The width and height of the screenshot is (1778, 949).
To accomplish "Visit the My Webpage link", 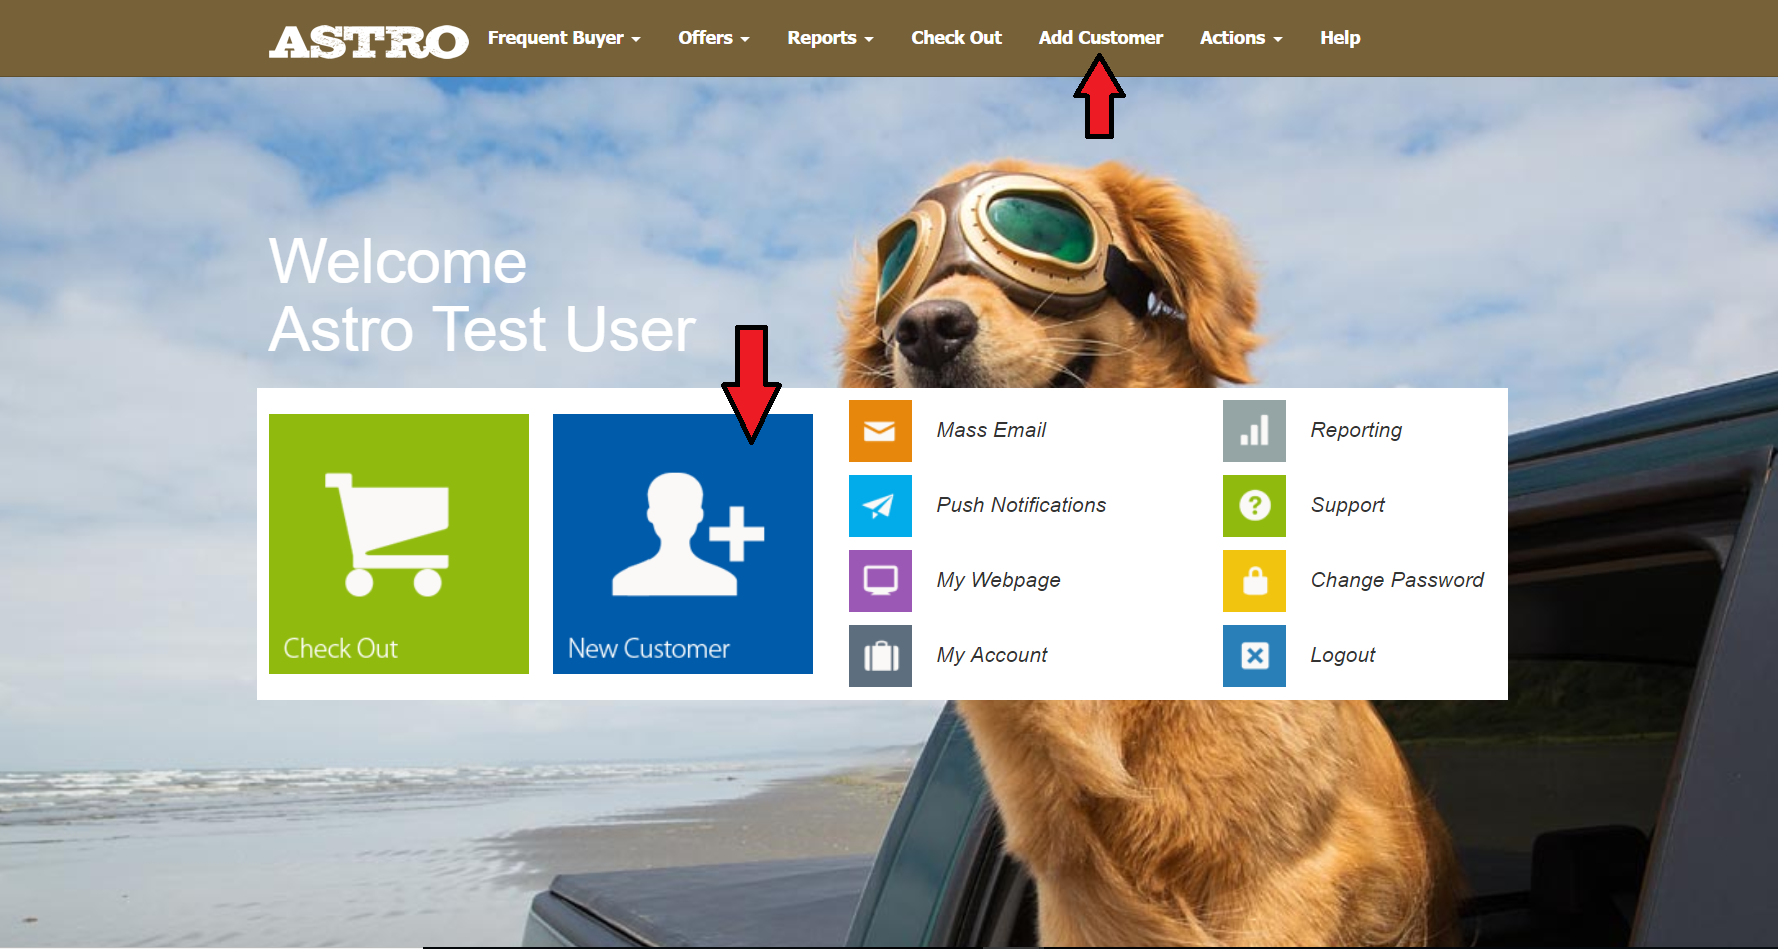I will pos(998,580).
